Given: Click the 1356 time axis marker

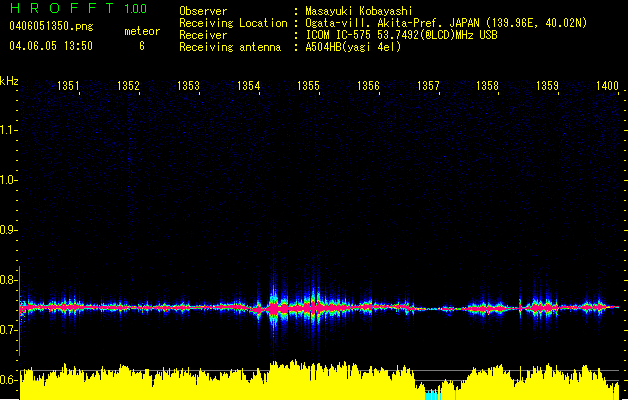Looking at the screenshot, I should click(x=368, y=86).
